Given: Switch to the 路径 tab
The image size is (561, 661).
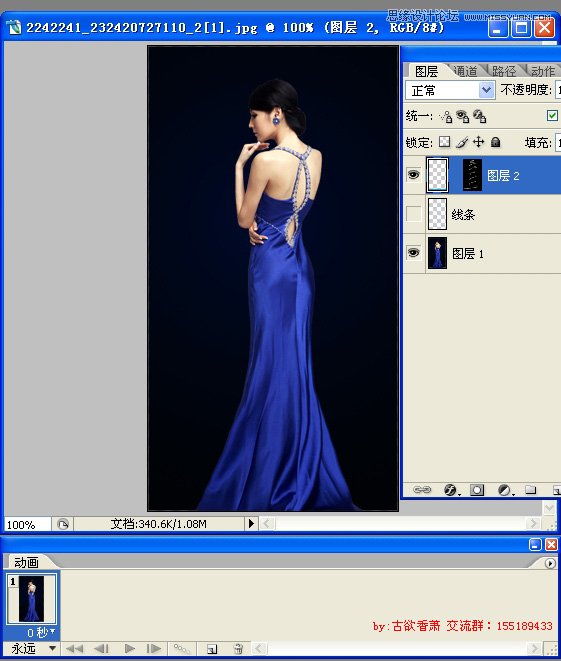Looking at the screenshot, I should (x=504, y=71).
